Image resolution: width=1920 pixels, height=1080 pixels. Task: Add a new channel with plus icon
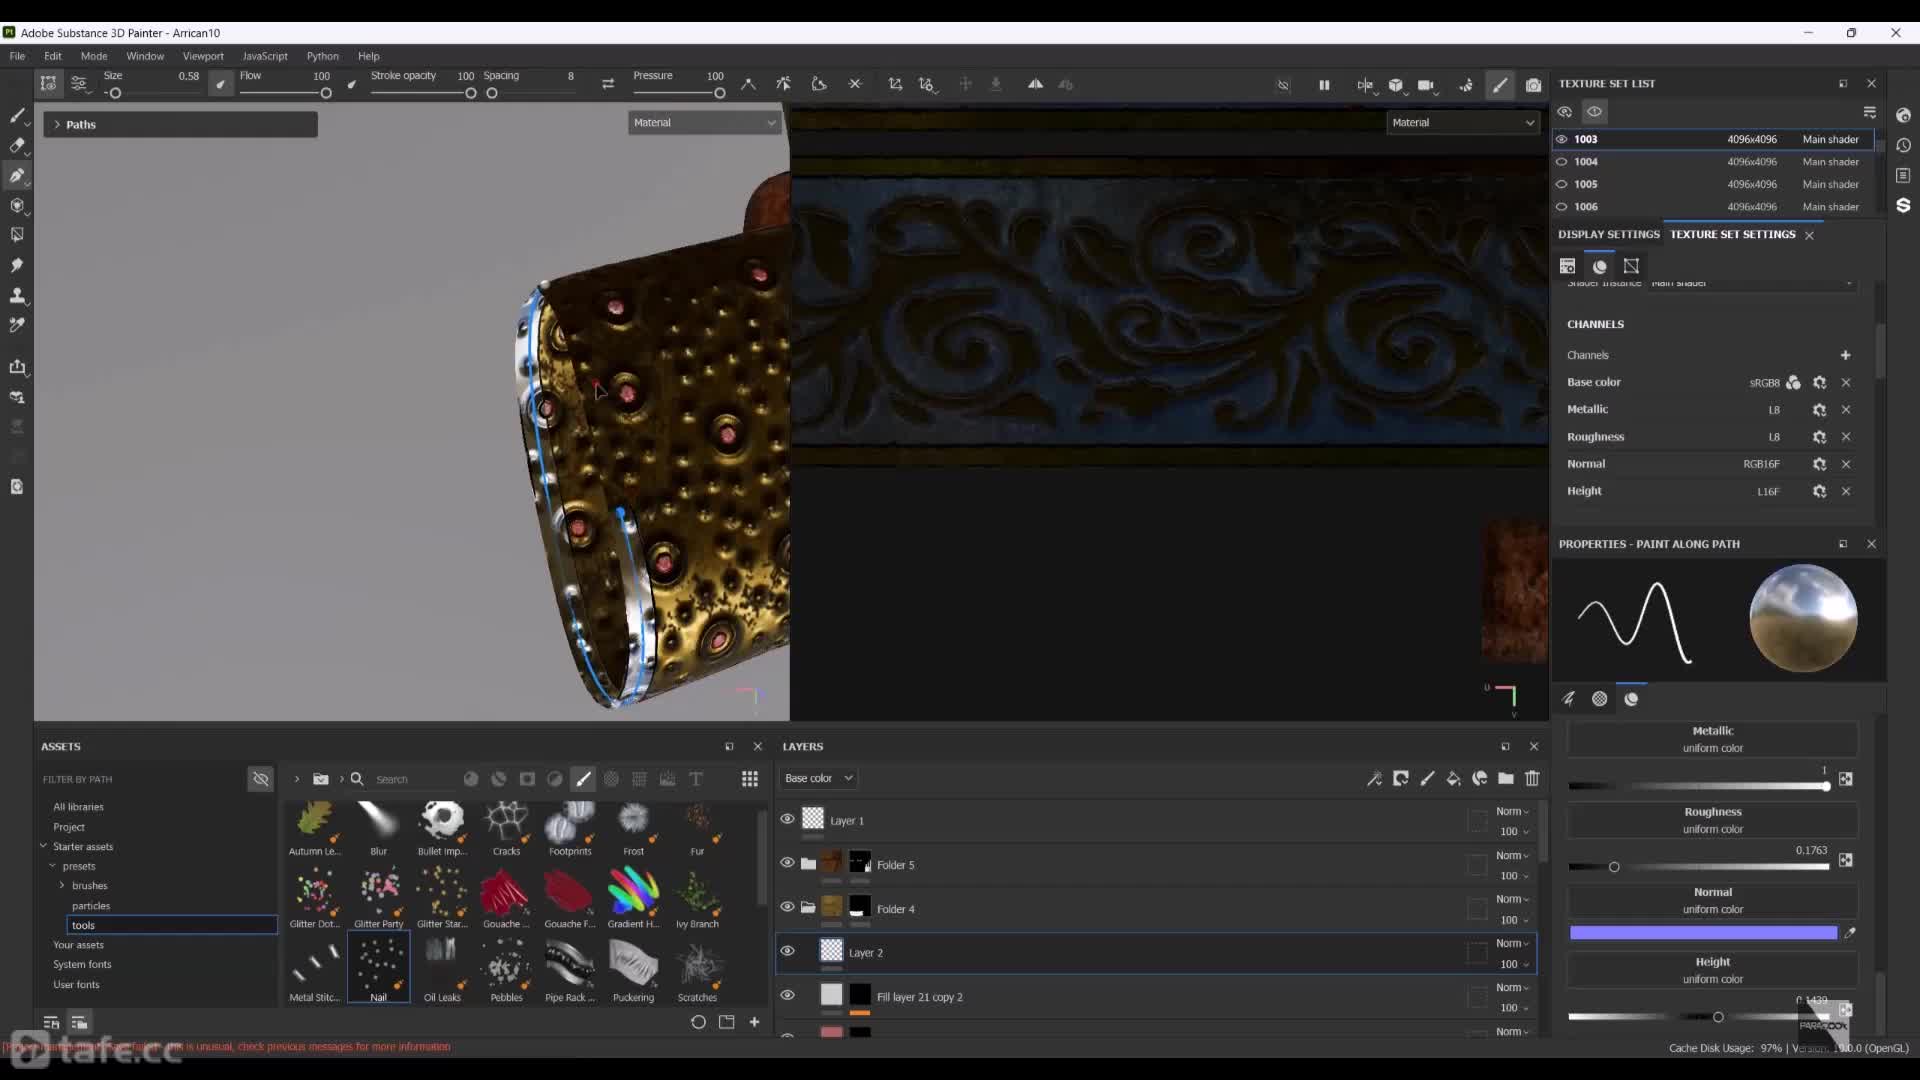pos(1845,355)
